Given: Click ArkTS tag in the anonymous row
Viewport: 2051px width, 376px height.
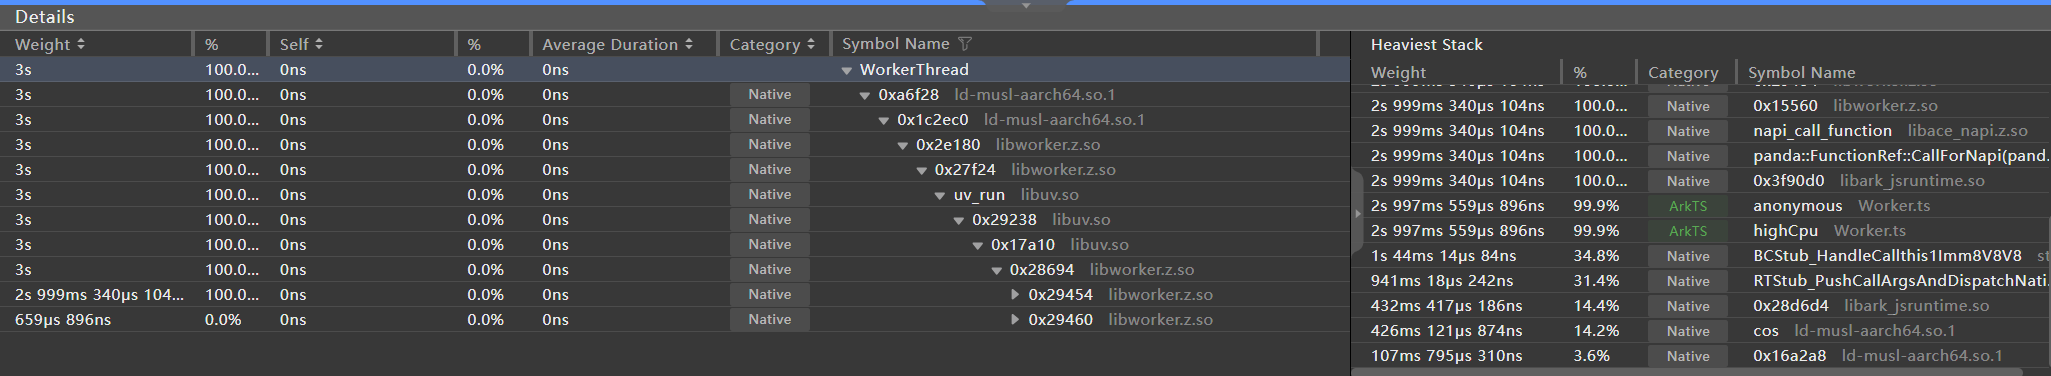Looking at the screenshot, I should click(x=1688, y=206).
